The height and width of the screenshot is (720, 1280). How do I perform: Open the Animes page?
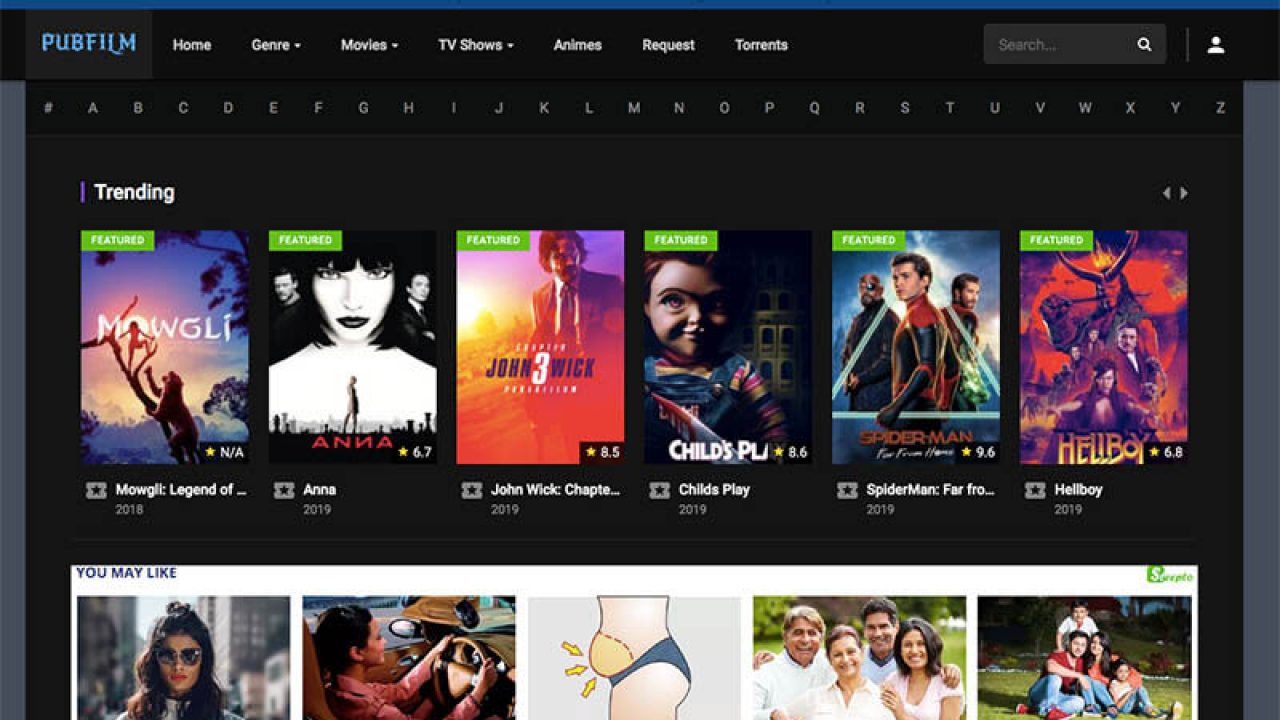click(x=578, y=45)
